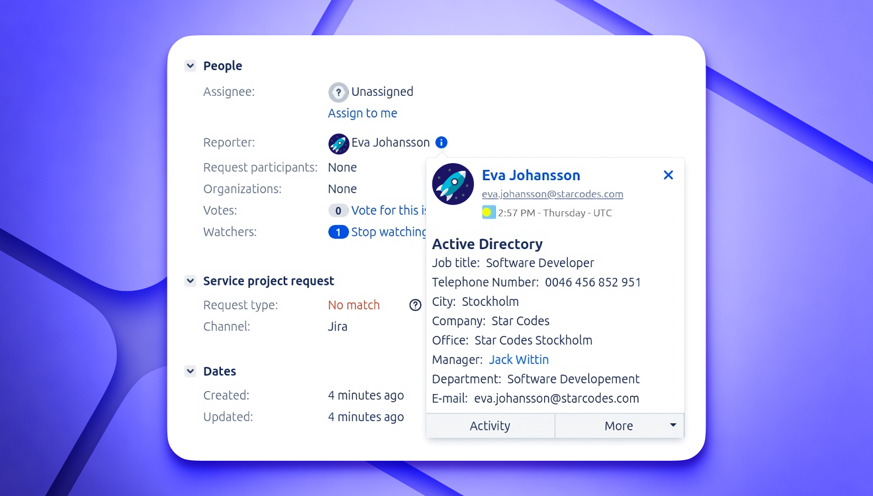The image size is (873, 496).
Task: Click the Assign to me link
Action: [x=362, y=113]
